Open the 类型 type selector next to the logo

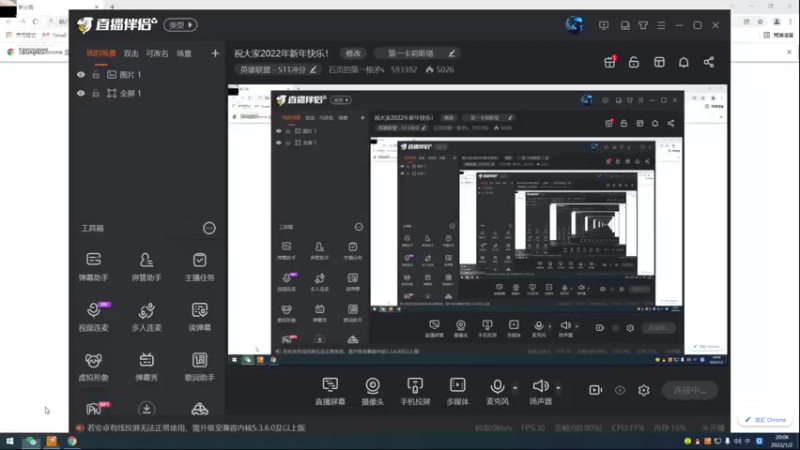pyautogui.click(x=181, y=25)
